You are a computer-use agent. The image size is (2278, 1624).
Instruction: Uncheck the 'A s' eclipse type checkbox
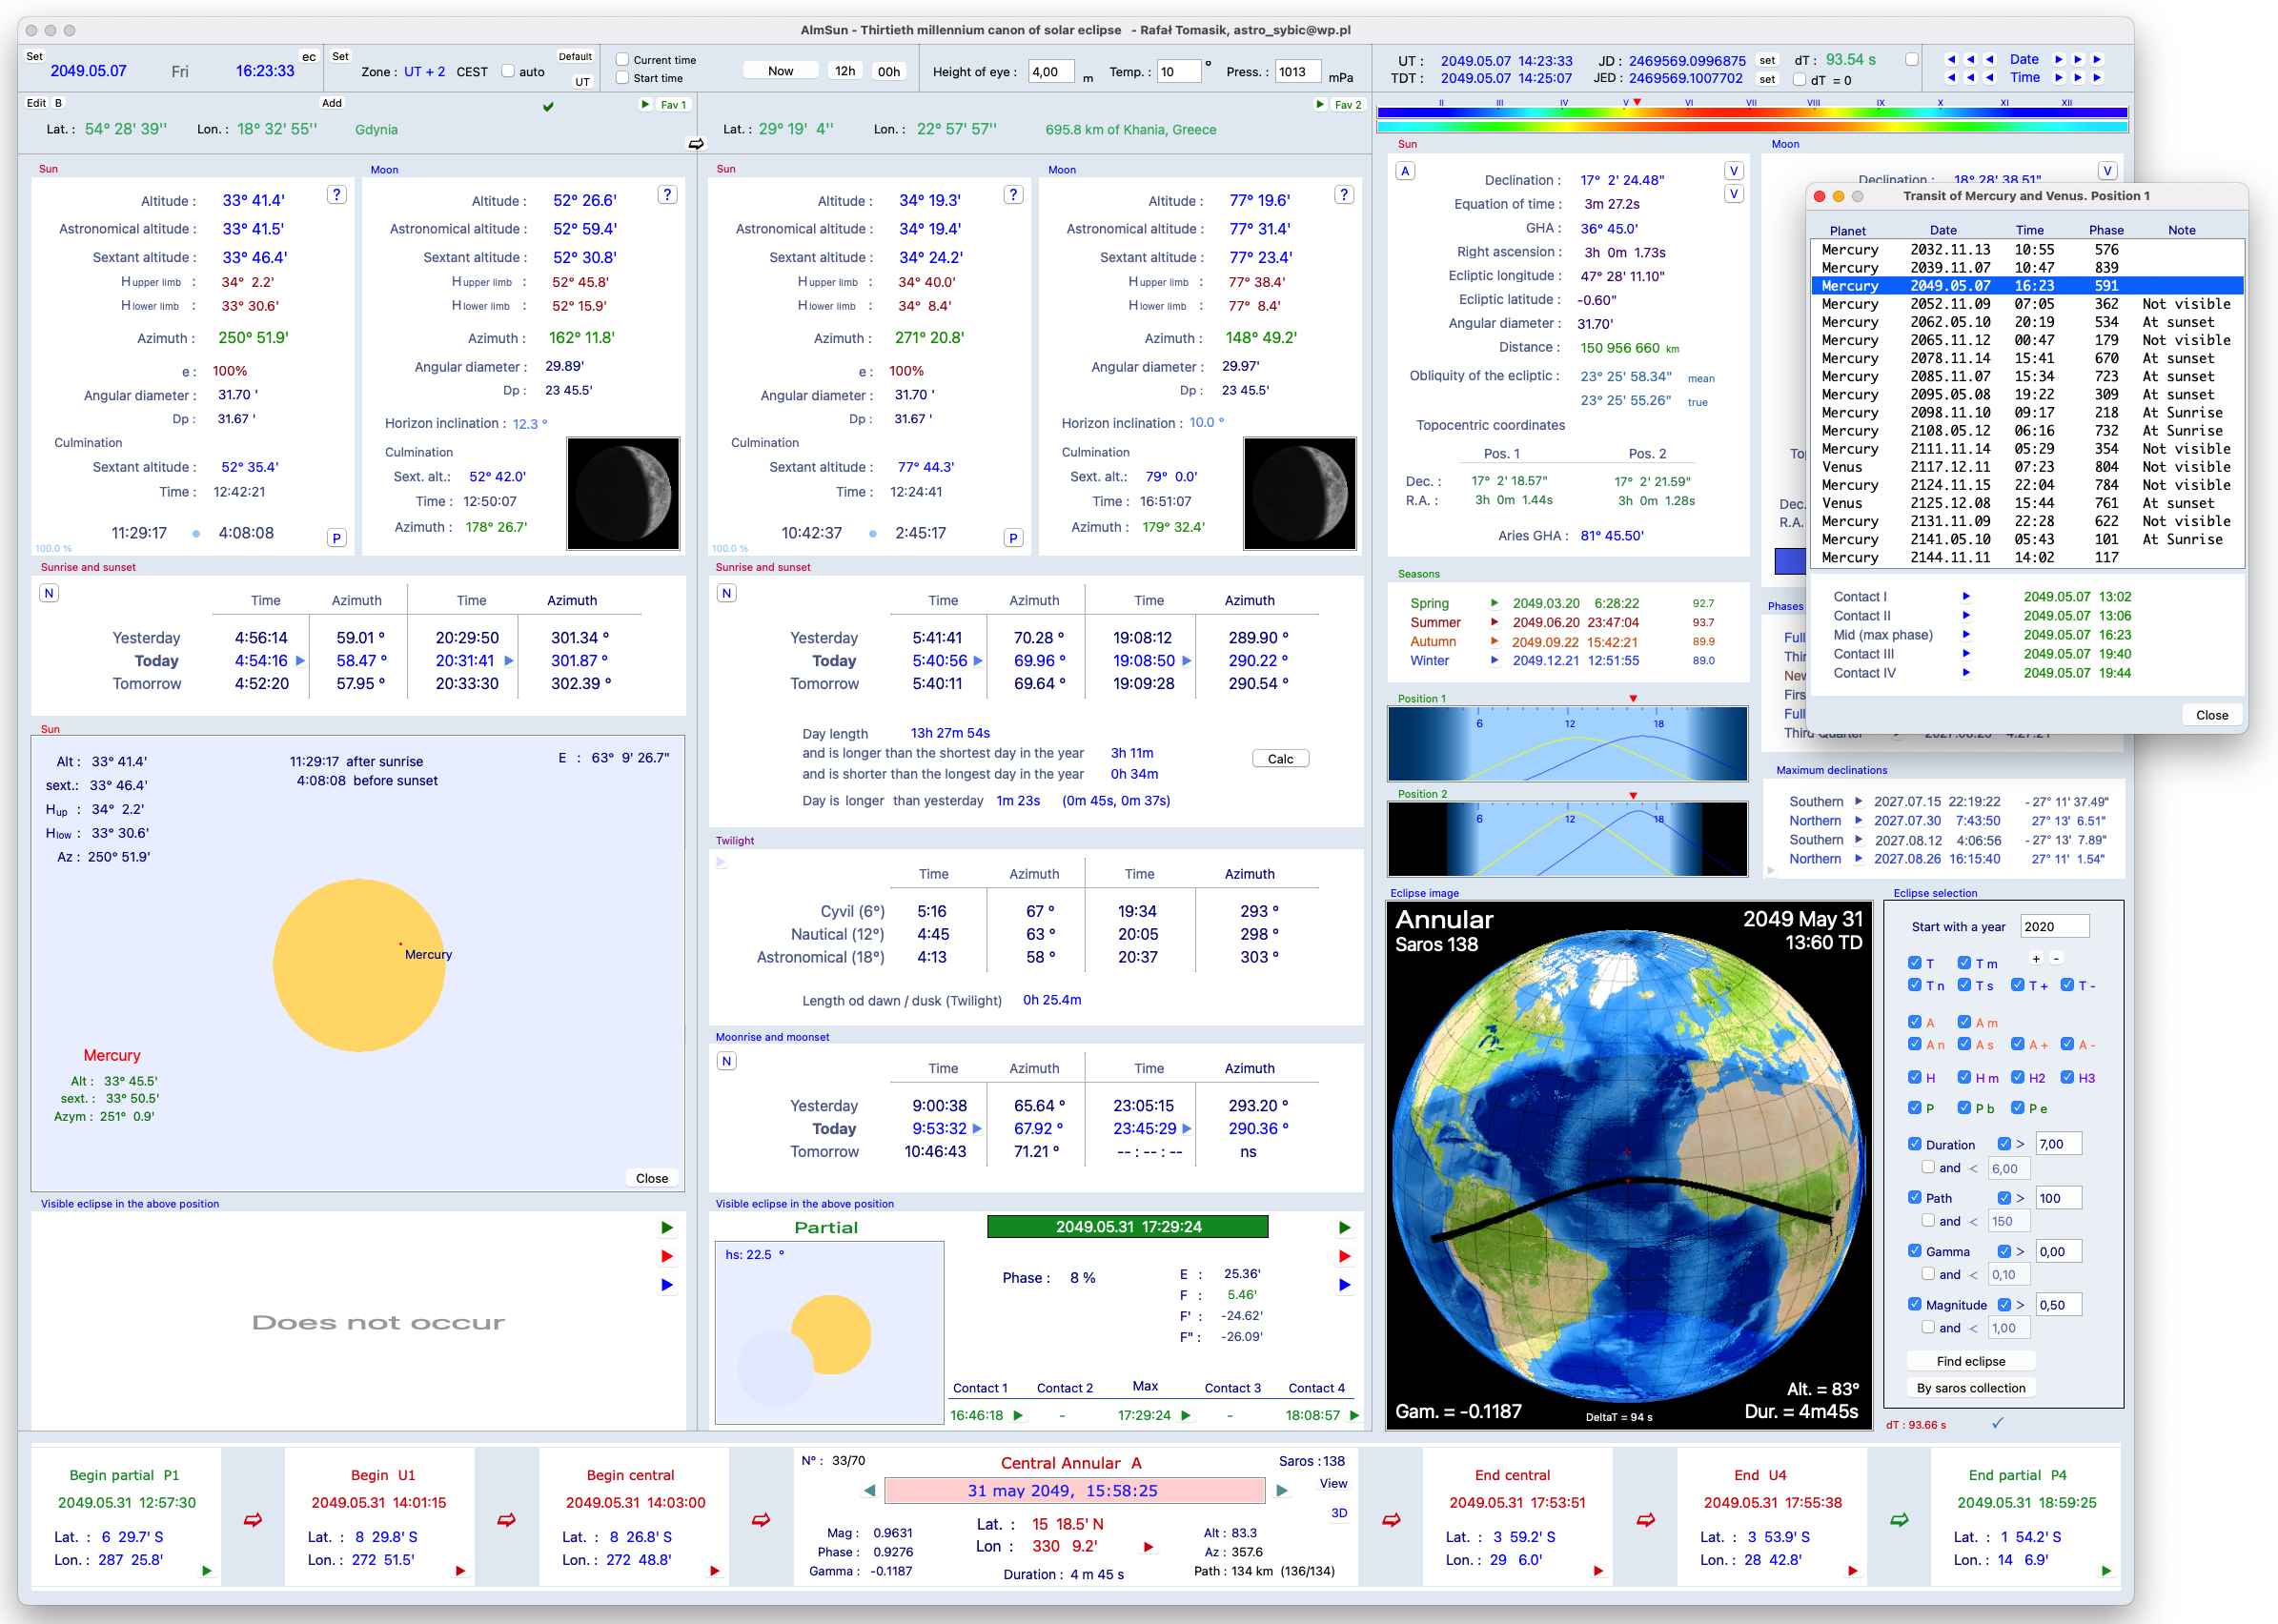tap(1964, 1044)
